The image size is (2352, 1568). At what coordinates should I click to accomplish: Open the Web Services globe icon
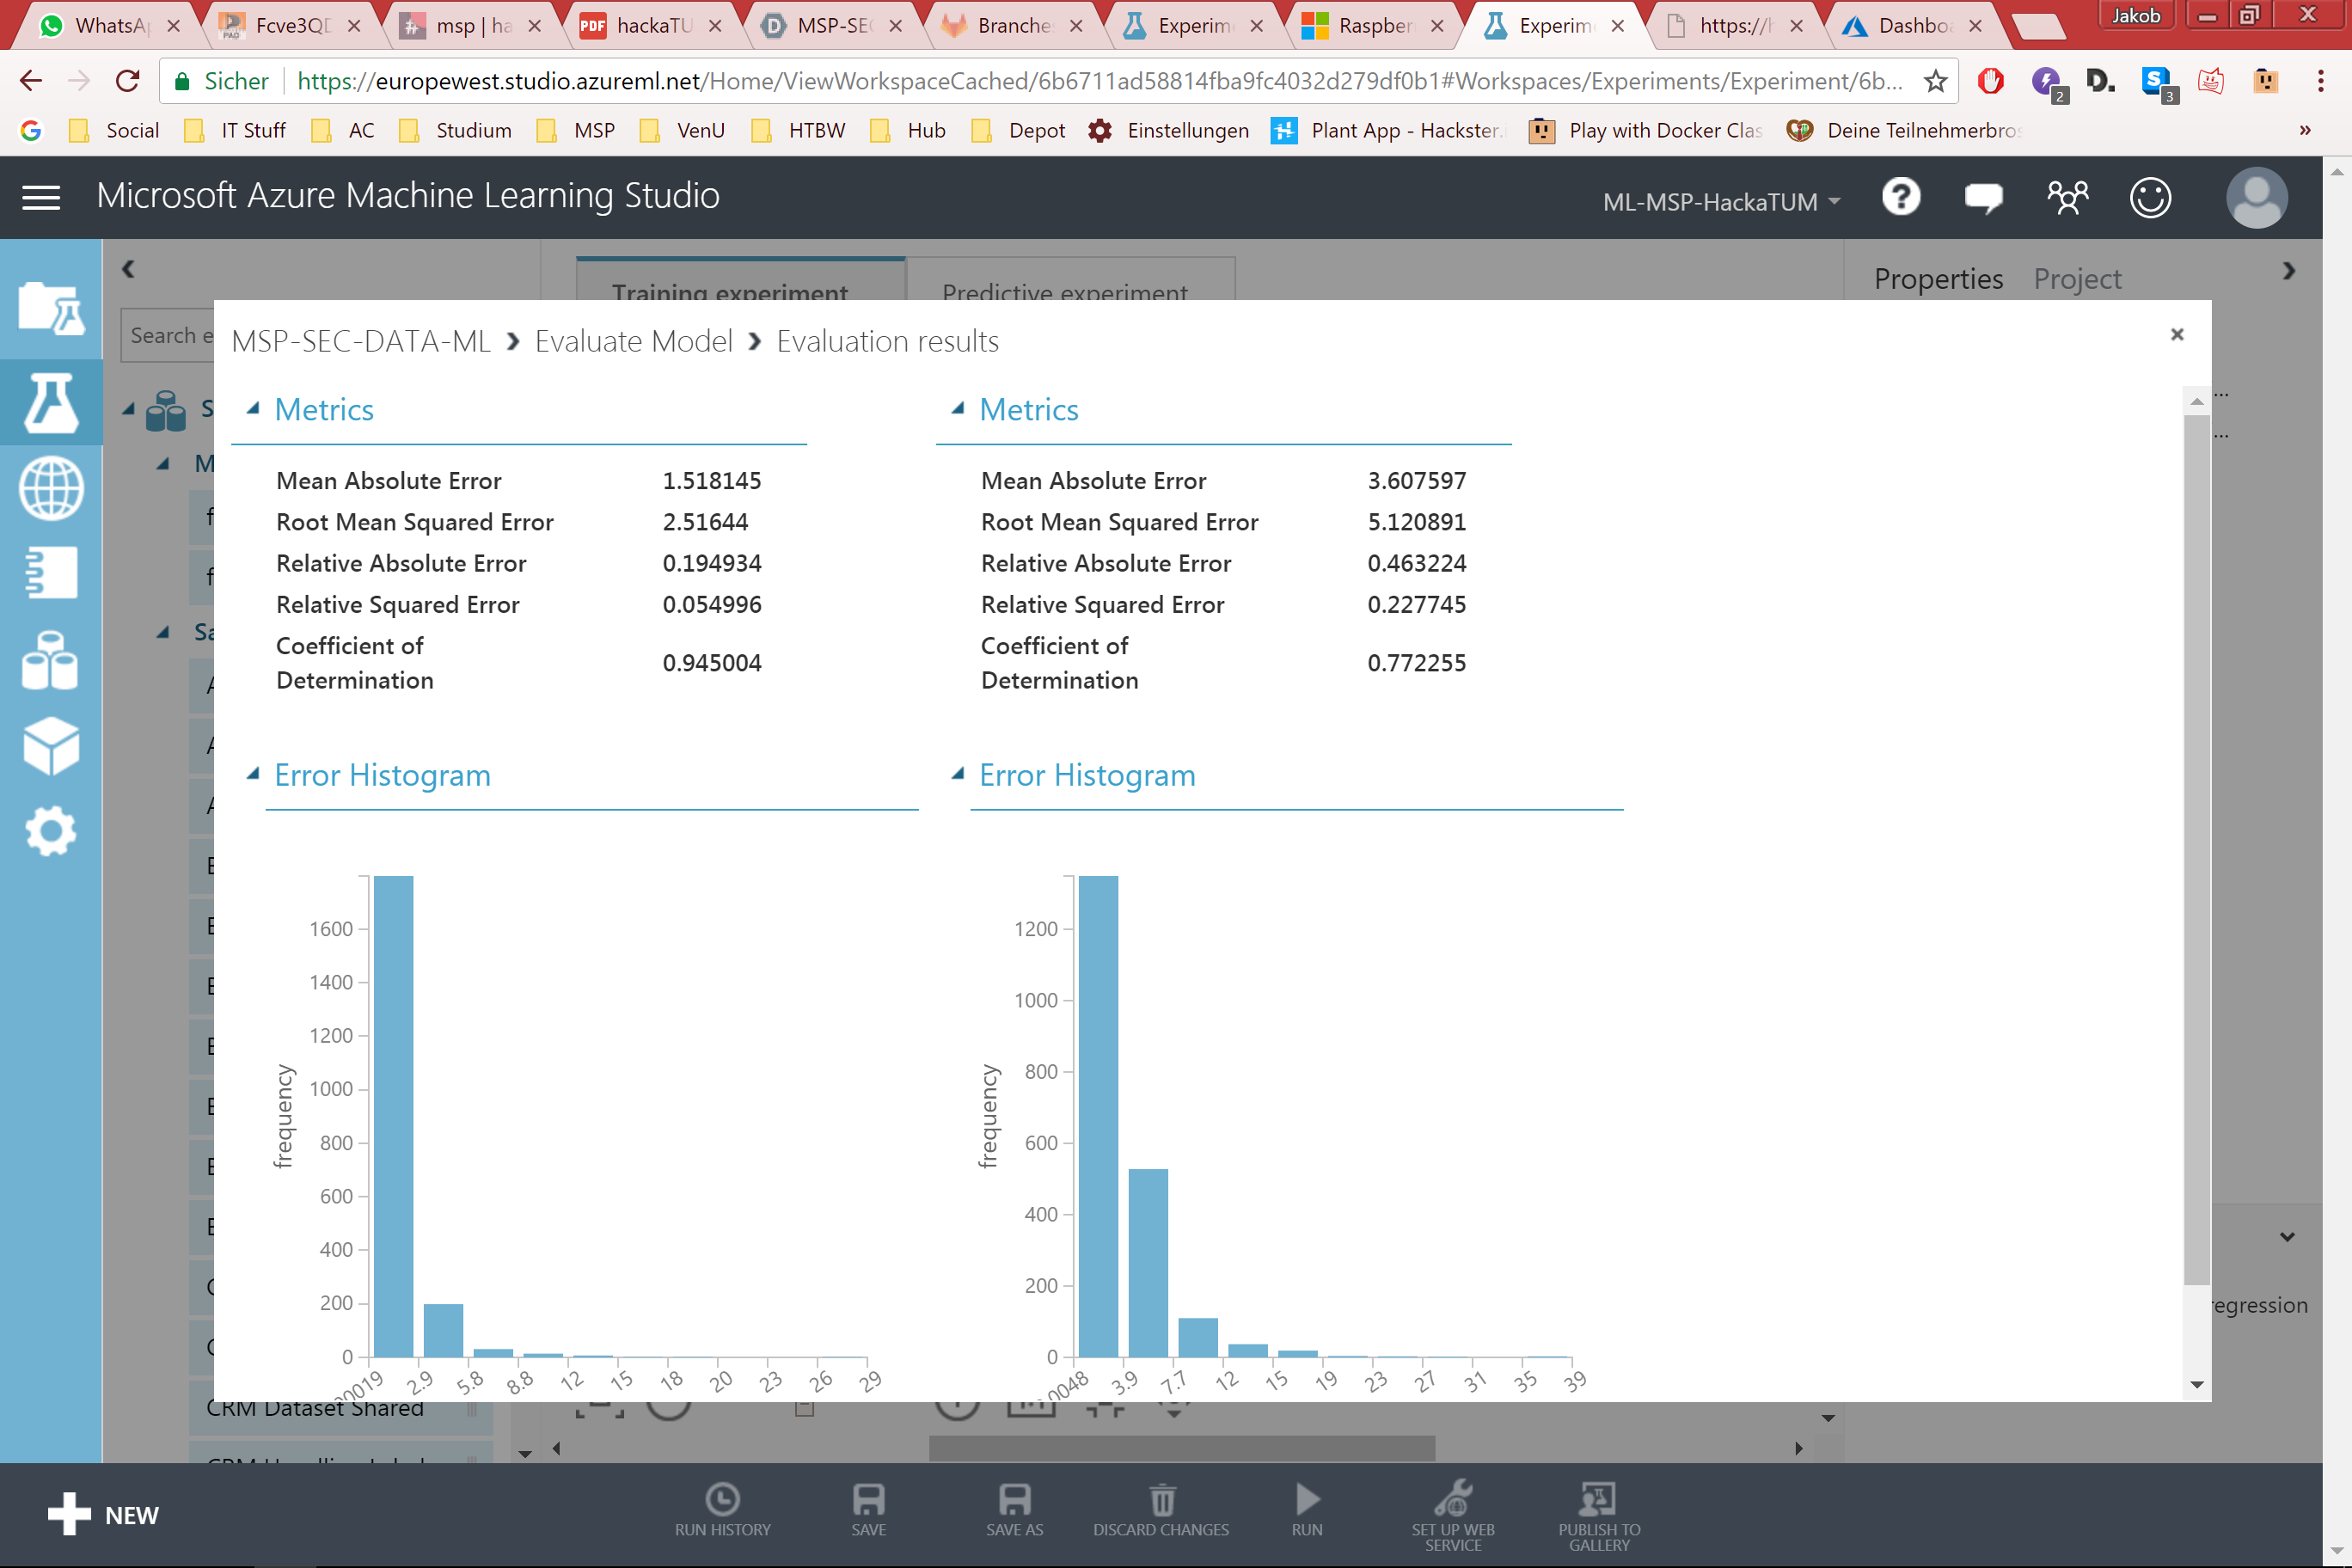[x=51, y=488]
